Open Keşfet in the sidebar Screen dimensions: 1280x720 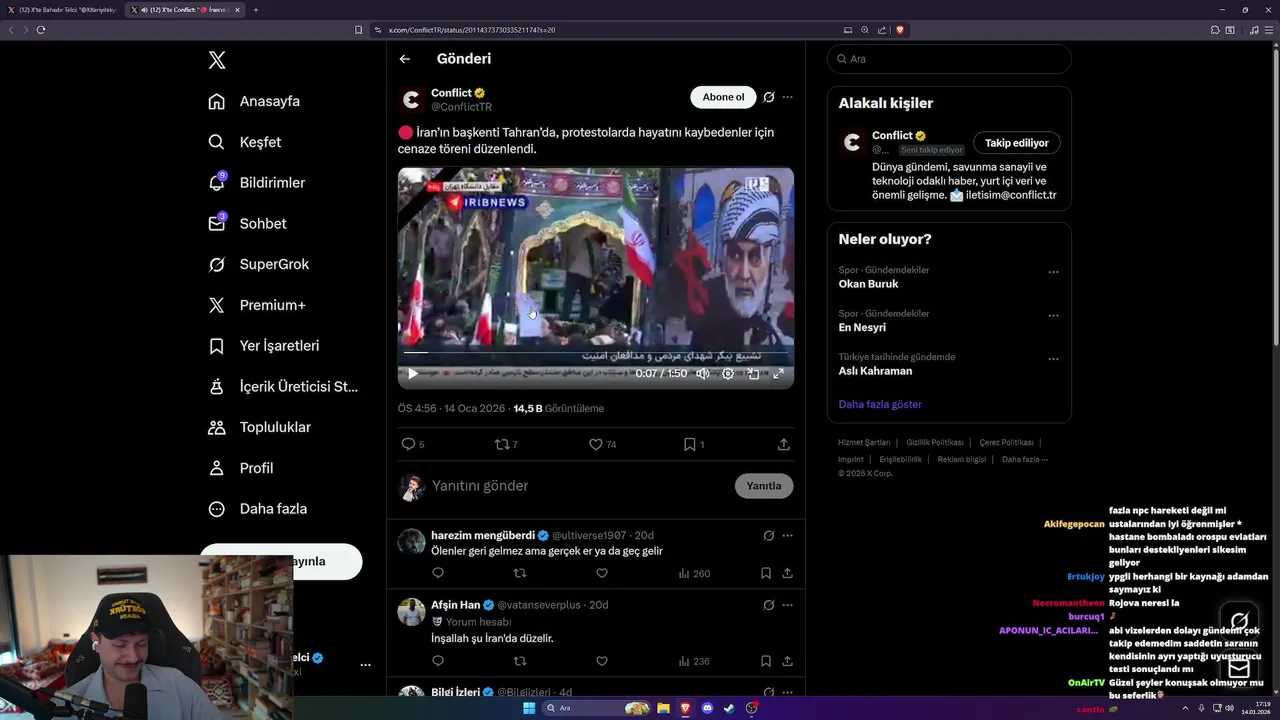(245, 142)
